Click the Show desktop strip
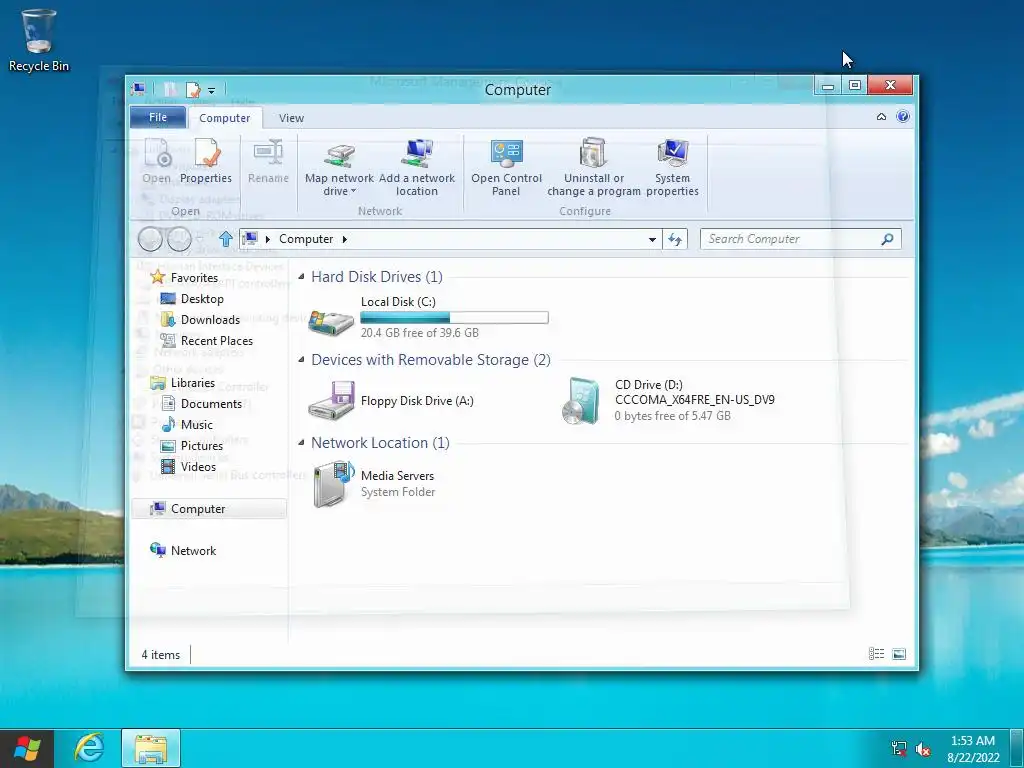1024x768 pixels. pyautogui.click(x=1017, y=748)
